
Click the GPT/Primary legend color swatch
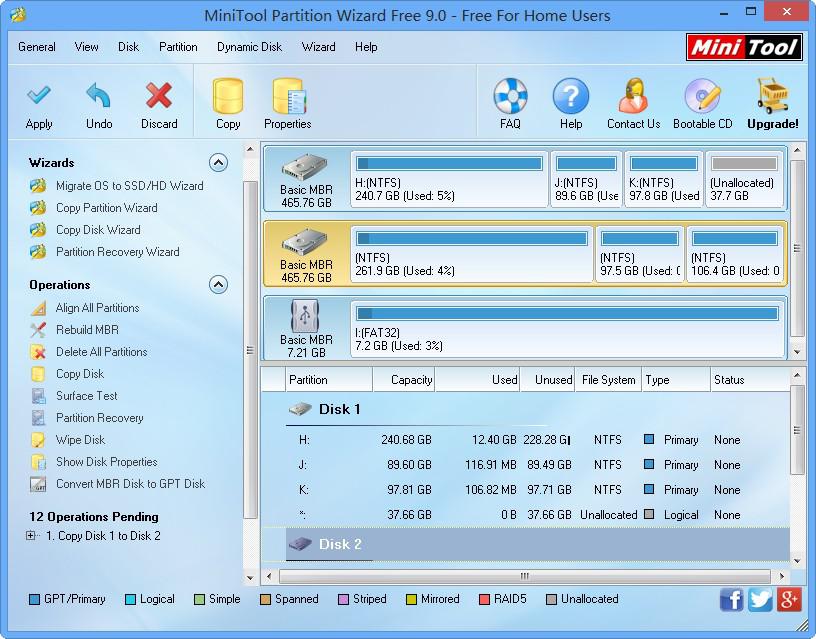click(x=34, y=599)
